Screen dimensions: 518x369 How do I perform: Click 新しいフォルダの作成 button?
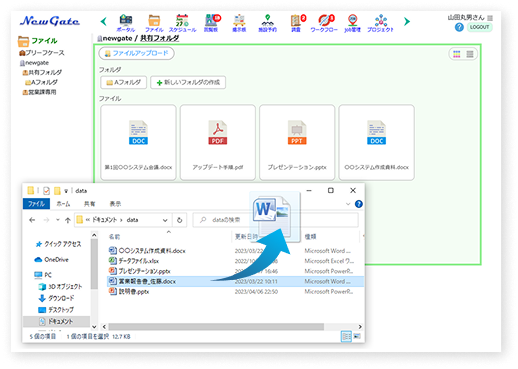click(188, 82)
